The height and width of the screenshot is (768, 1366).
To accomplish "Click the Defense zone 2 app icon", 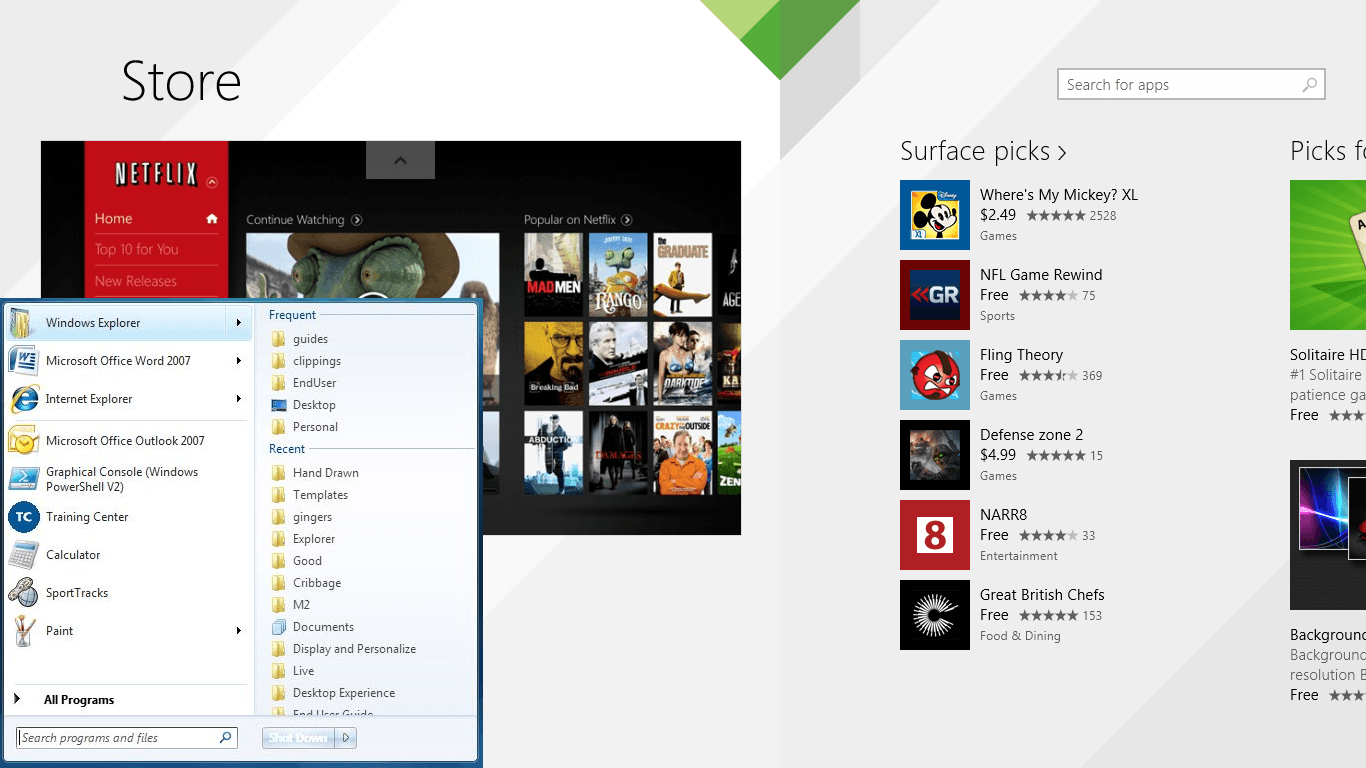I will [x=935, y=455].
